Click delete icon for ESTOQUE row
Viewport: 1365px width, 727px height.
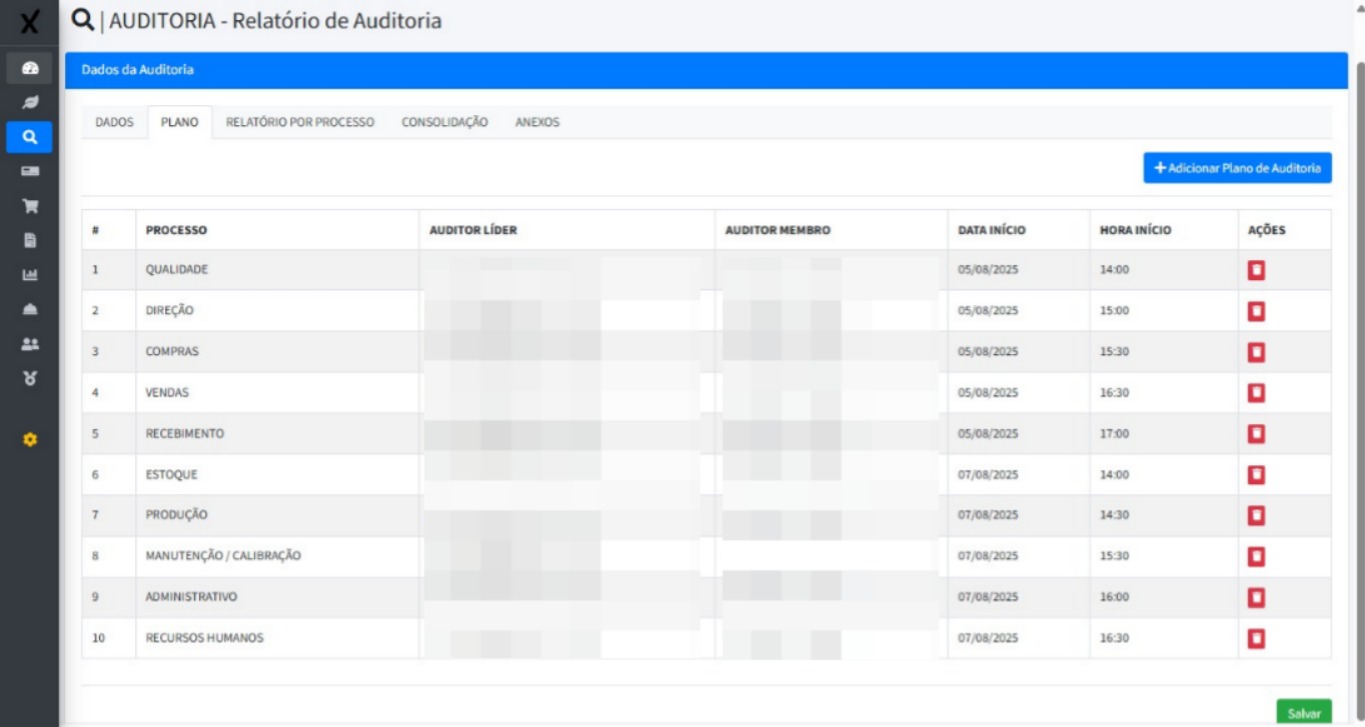point(1256,475)
